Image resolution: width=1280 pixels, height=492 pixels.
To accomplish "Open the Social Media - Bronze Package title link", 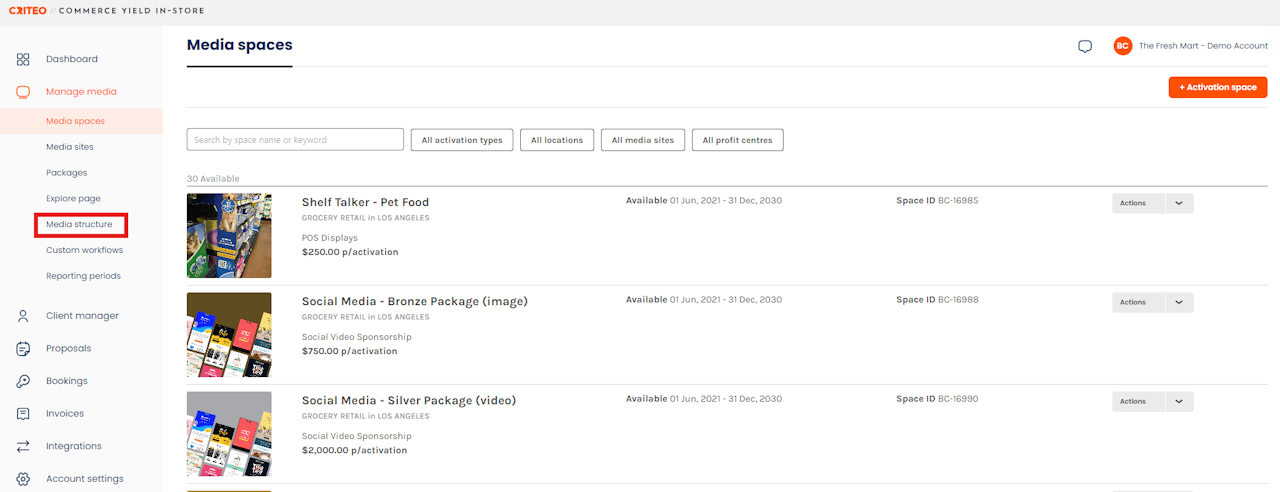I will coord(414,301).
